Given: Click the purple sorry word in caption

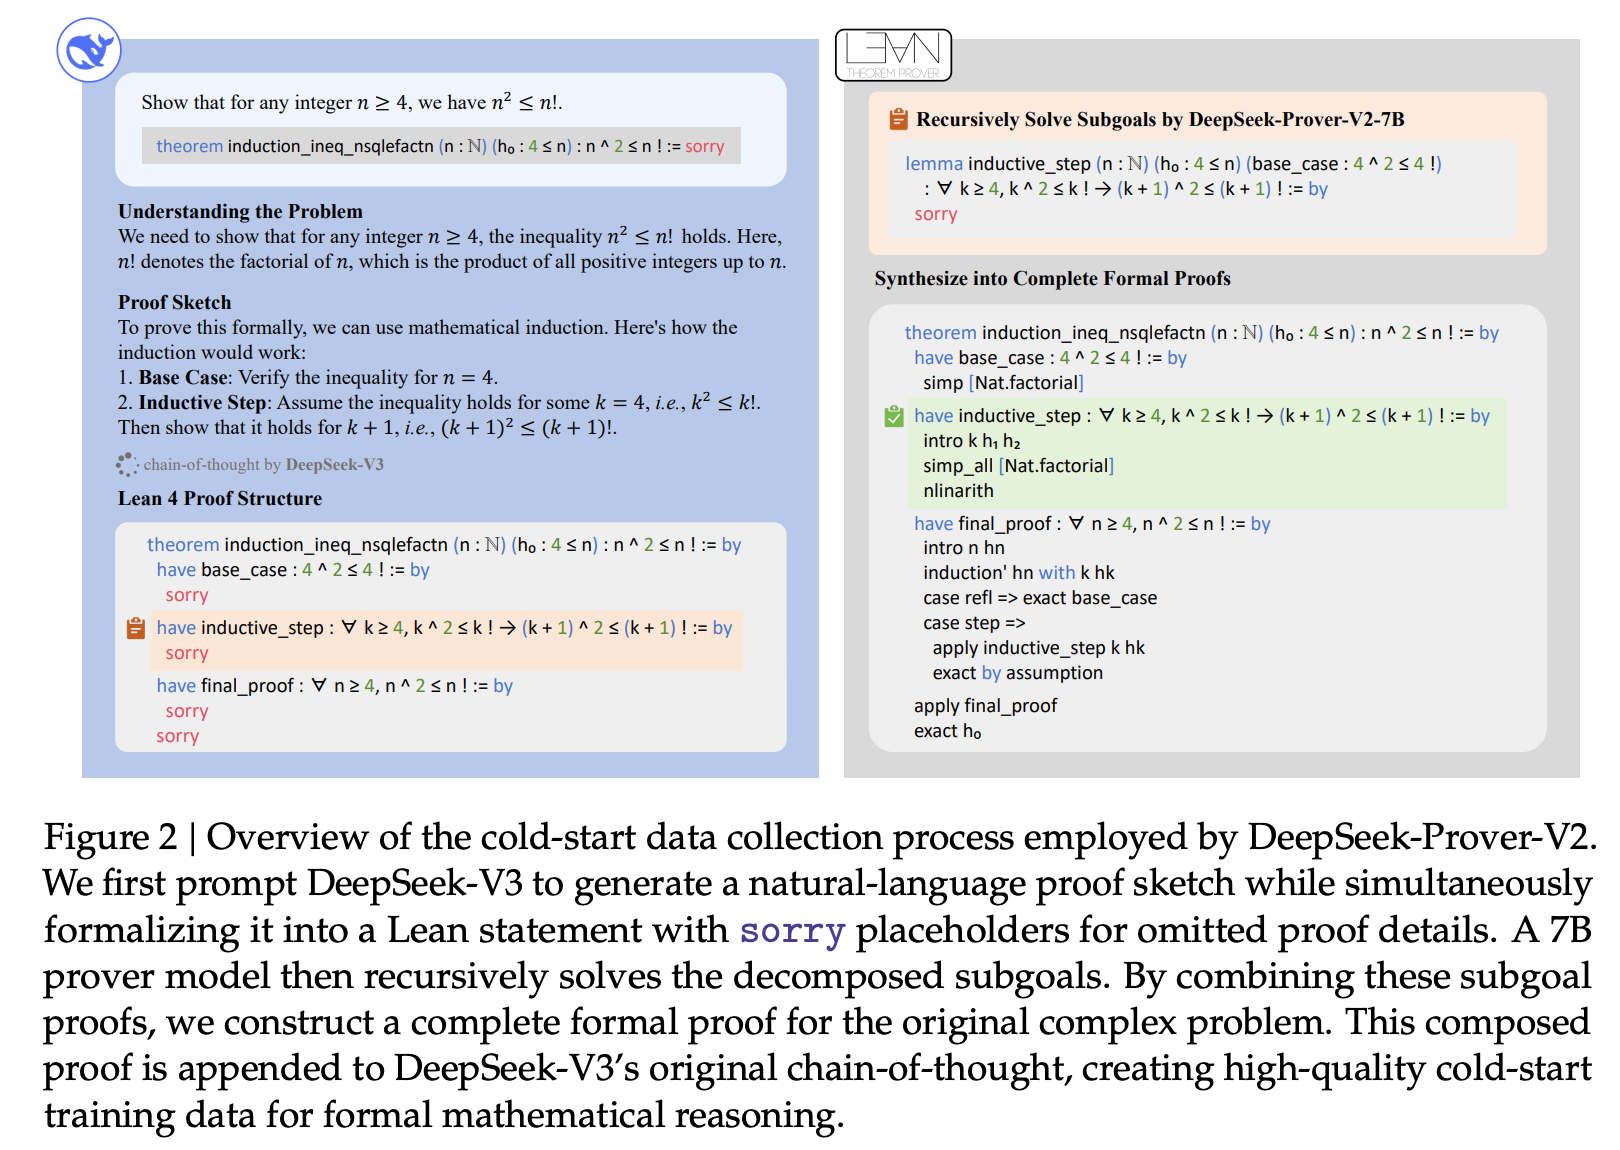Looking at the screenshot, I should (x=792, y=931).
